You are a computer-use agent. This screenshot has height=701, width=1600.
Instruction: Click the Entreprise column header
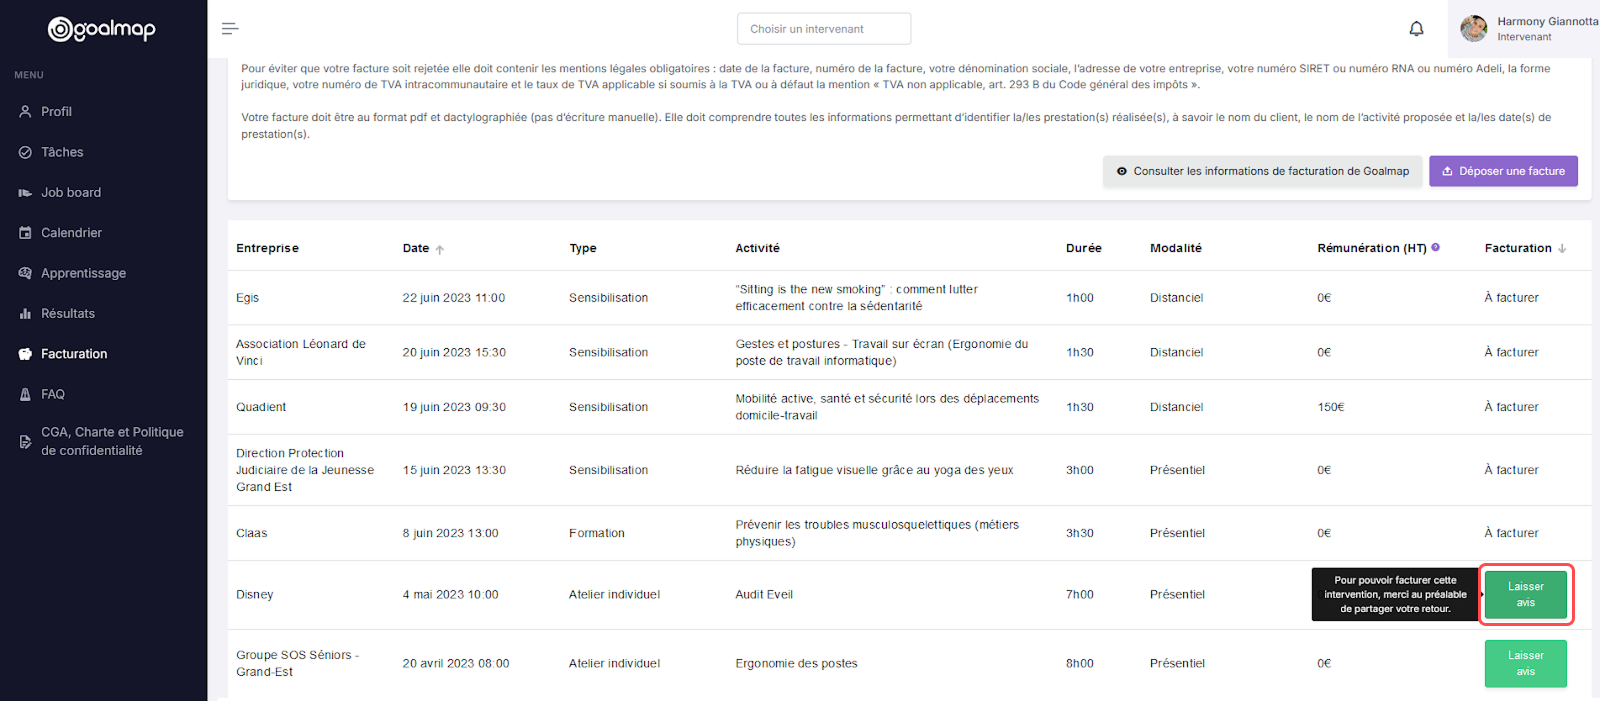click(x=267, y=248)
